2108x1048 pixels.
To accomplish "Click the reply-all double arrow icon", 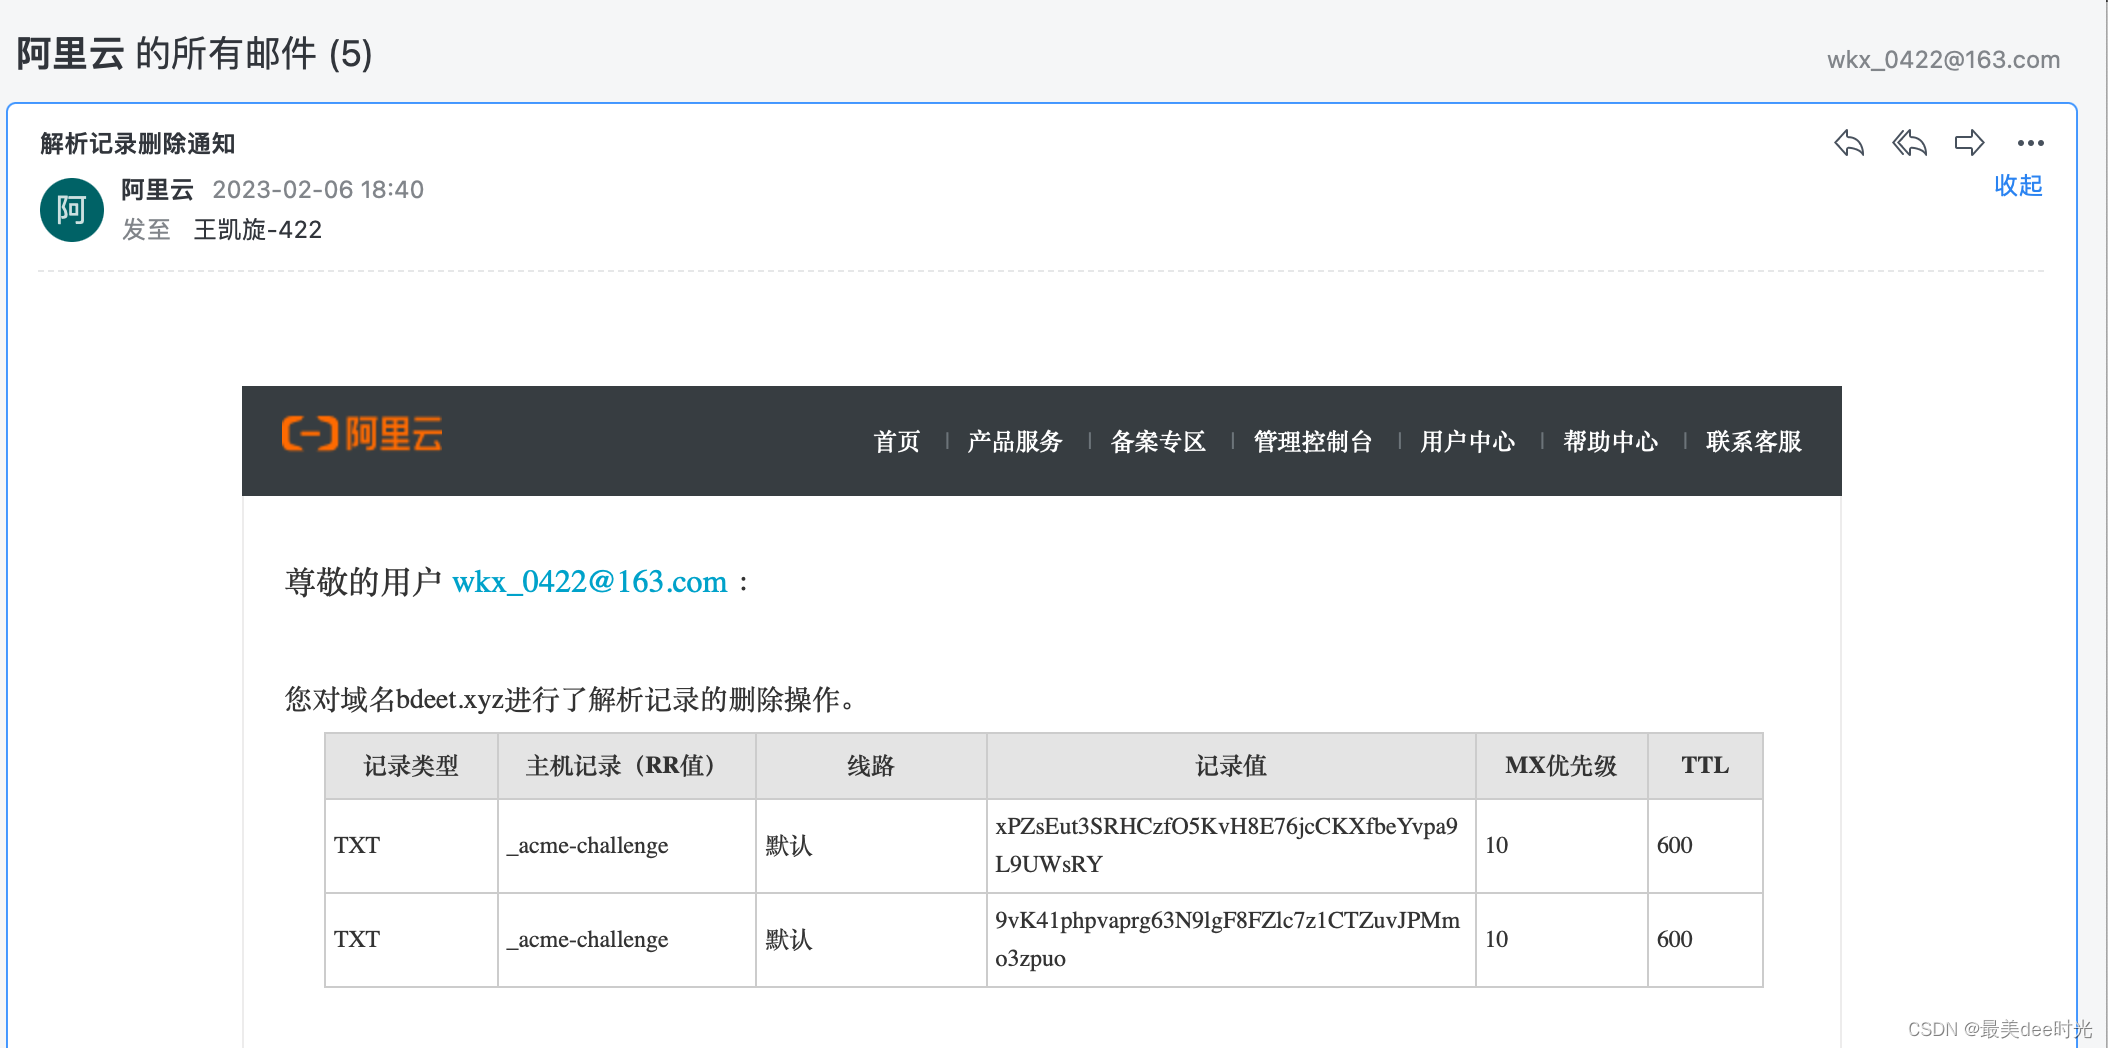I will pos(1909,143).
